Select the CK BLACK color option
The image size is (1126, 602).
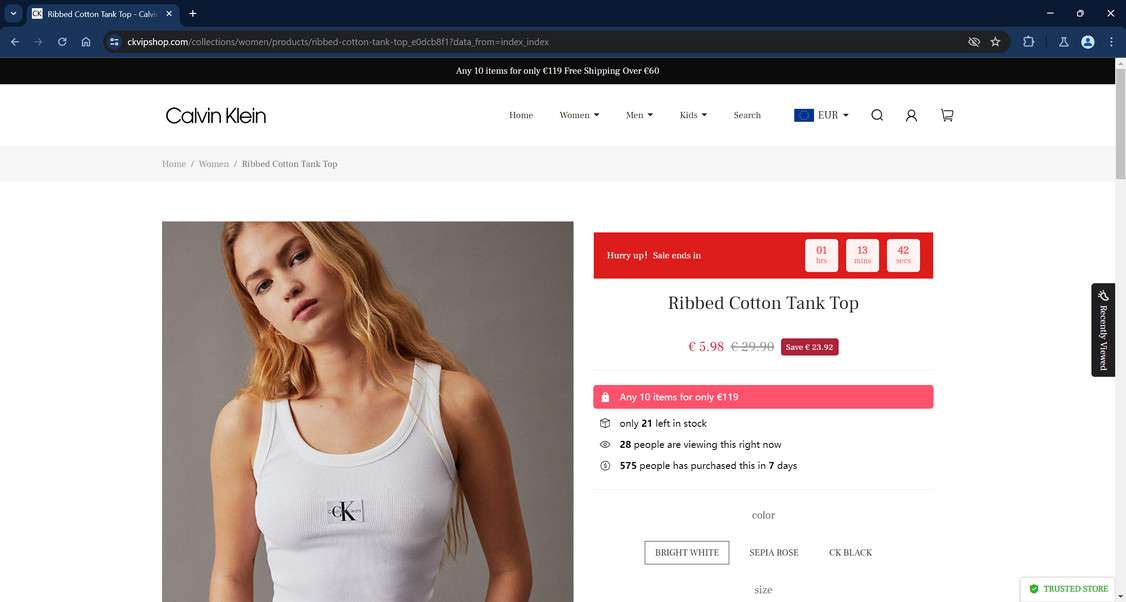click(850, 552)
